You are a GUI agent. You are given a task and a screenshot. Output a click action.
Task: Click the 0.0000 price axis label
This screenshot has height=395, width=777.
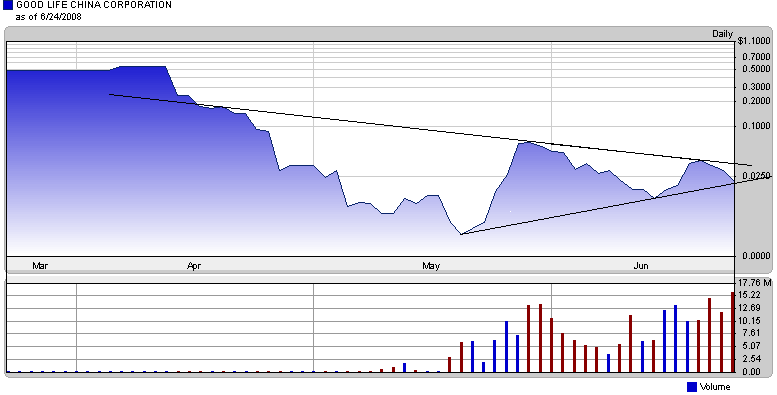pyautogui.click(x=757, y=256)
